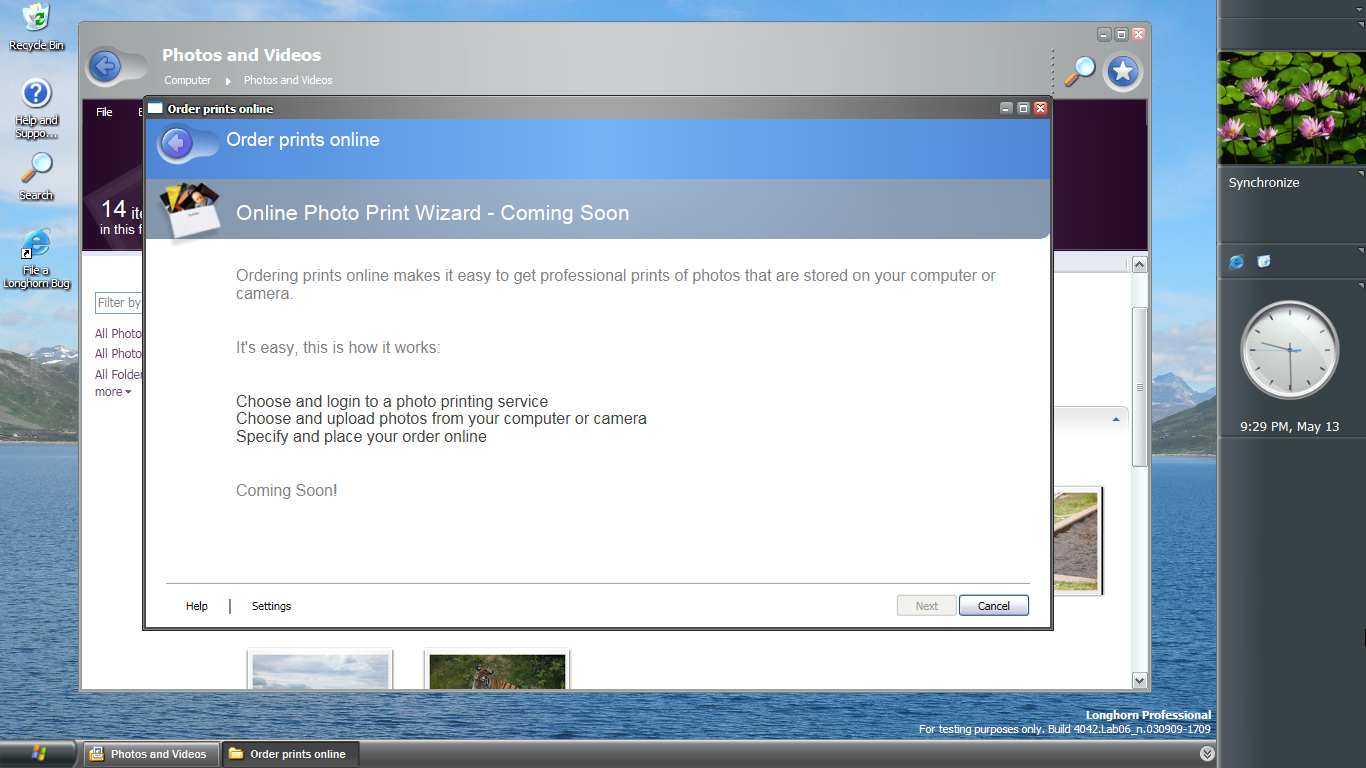Click the Photos window scrollbar down arrow
The image size is (1366, 768).
coord(1139,680)
